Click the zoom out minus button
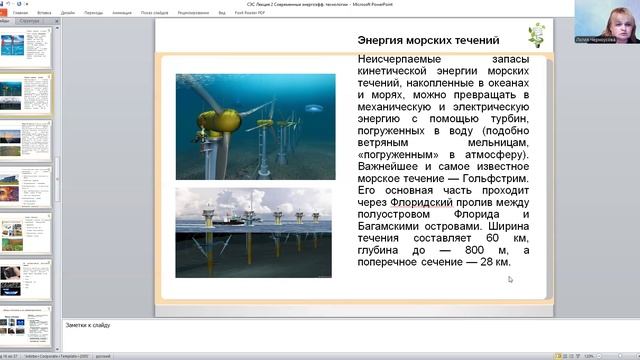This screenshot has width=640, height=360. 599,356
